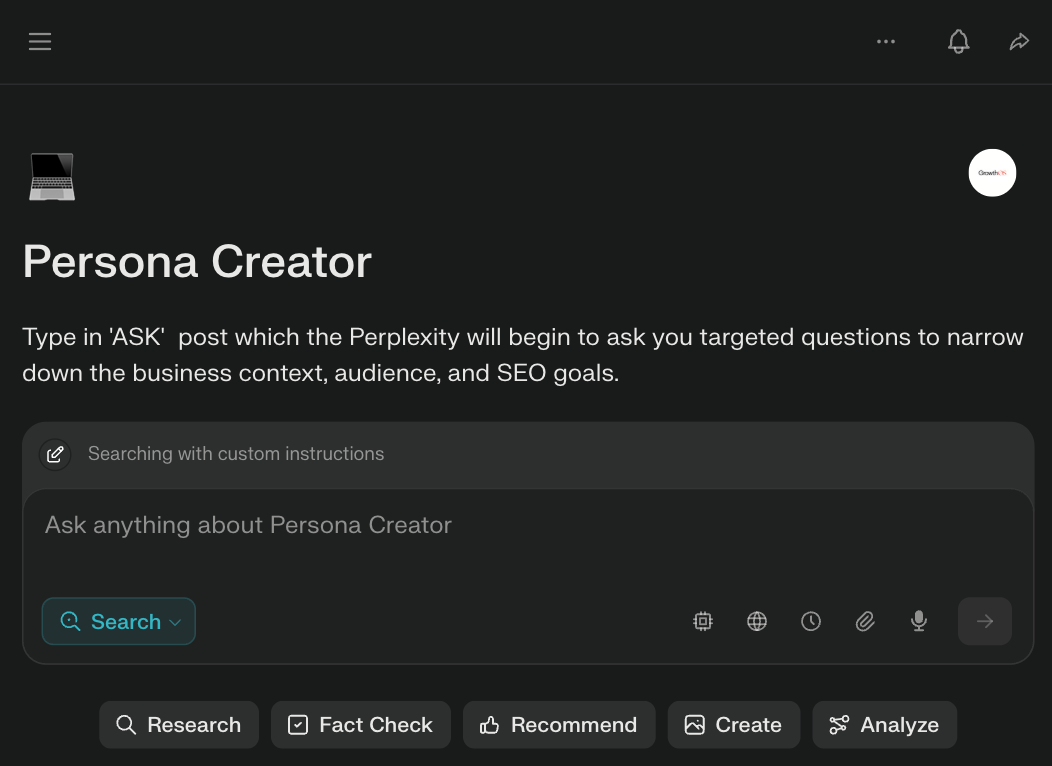
Task: Click the description text beginning 'Type in ASK'
Action: pyautogui.click(x=523, y=355)
